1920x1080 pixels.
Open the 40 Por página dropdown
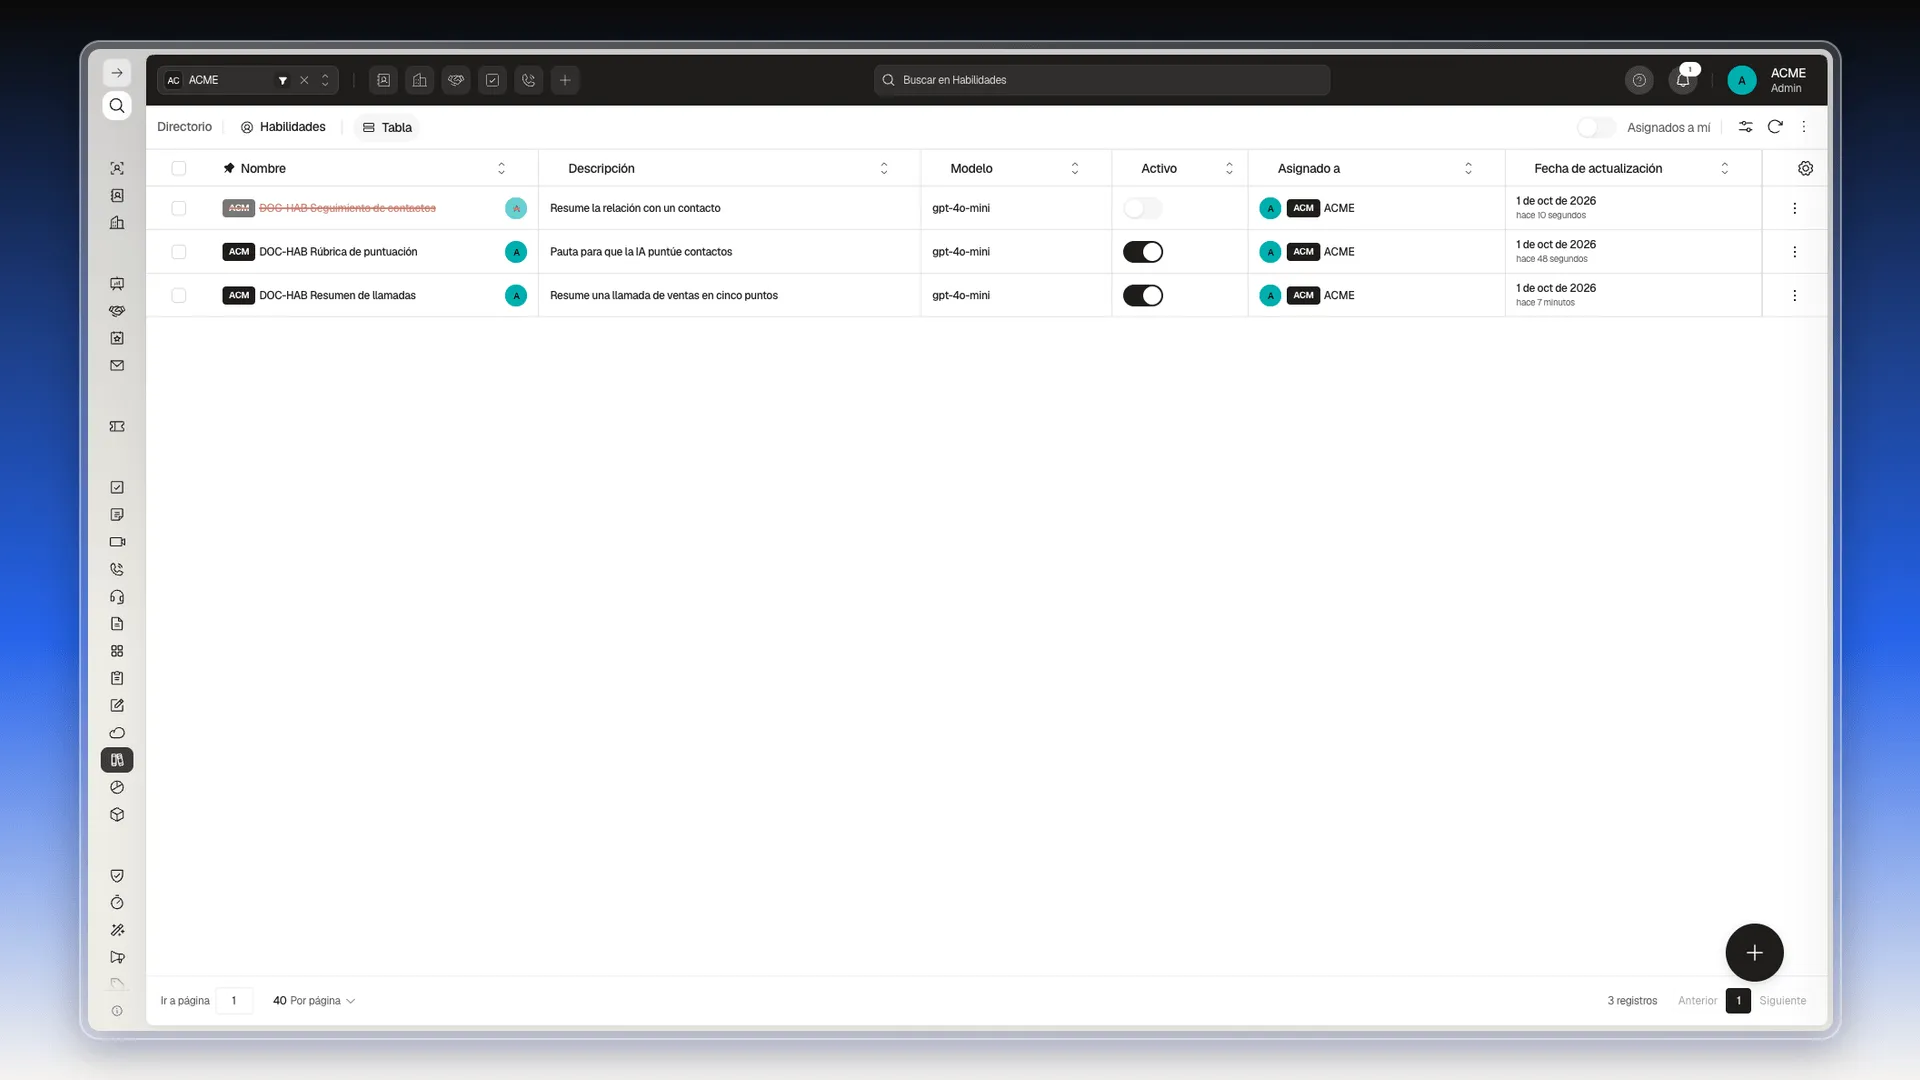pyautogui.click(x=314, y=1001)
